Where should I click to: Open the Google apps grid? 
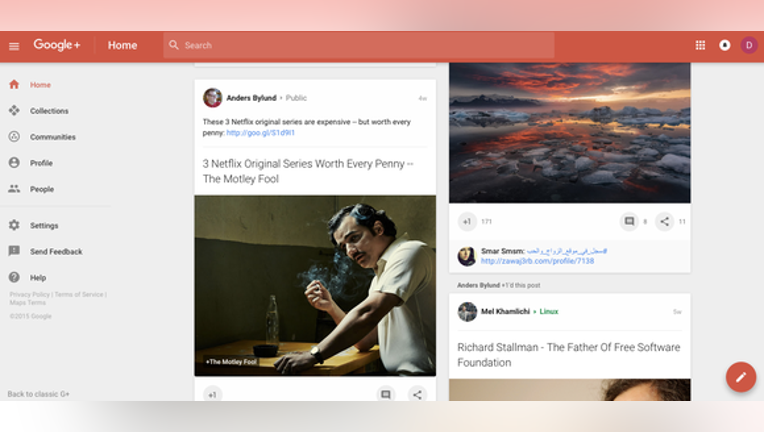tap(700, 45)
